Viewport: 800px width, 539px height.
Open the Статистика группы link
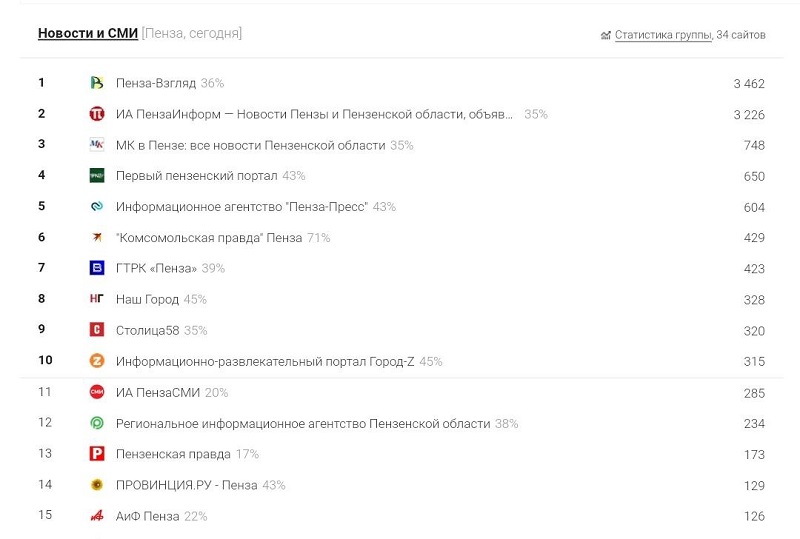[663, 35]
